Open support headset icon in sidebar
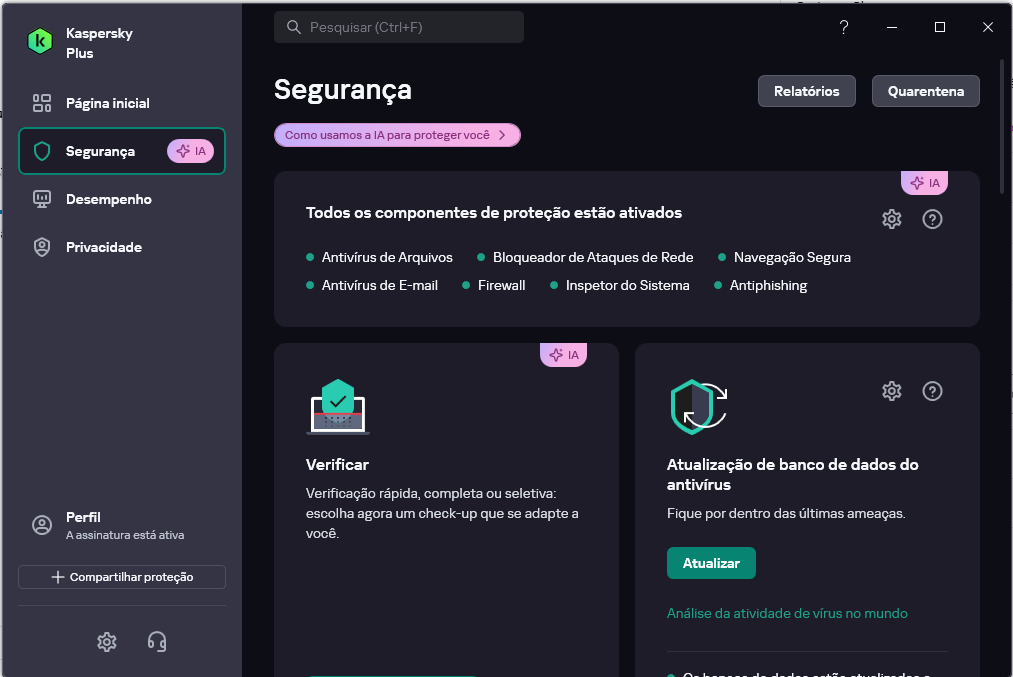This screenshot has height=677, width=1013. coord(157,642)
